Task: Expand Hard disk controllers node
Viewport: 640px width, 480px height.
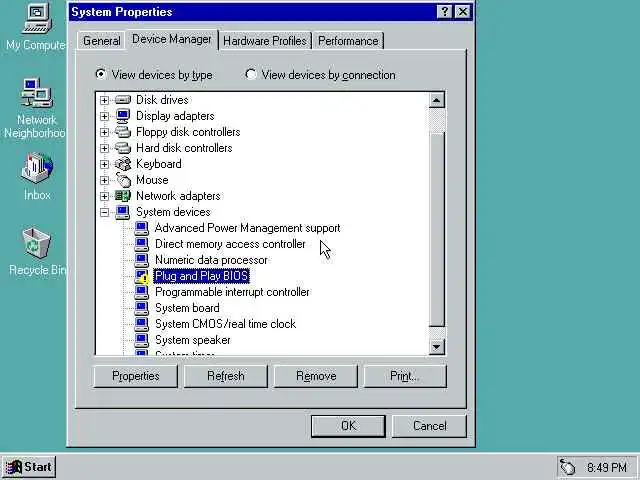Action: 104,148
